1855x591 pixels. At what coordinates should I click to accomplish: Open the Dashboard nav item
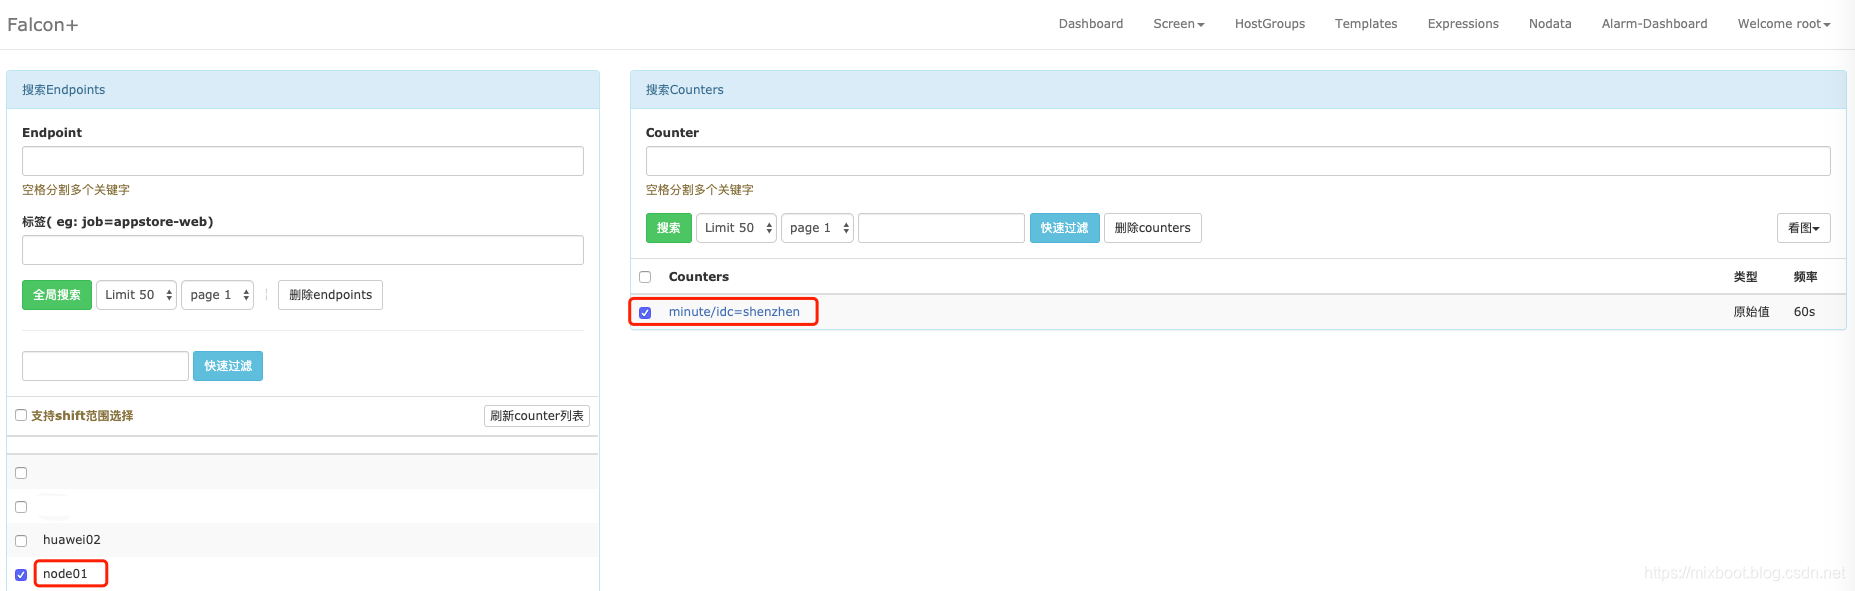coord(1090,24)
